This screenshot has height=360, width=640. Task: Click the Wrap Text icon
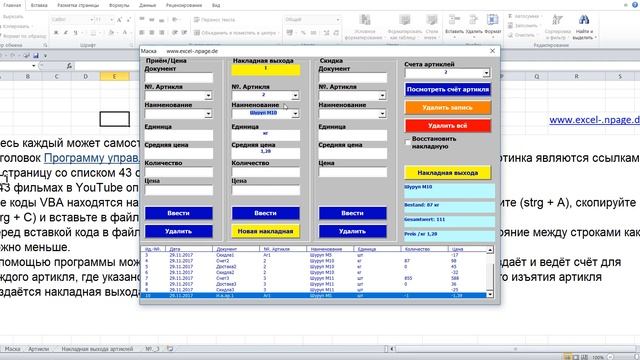coord(197,20)
